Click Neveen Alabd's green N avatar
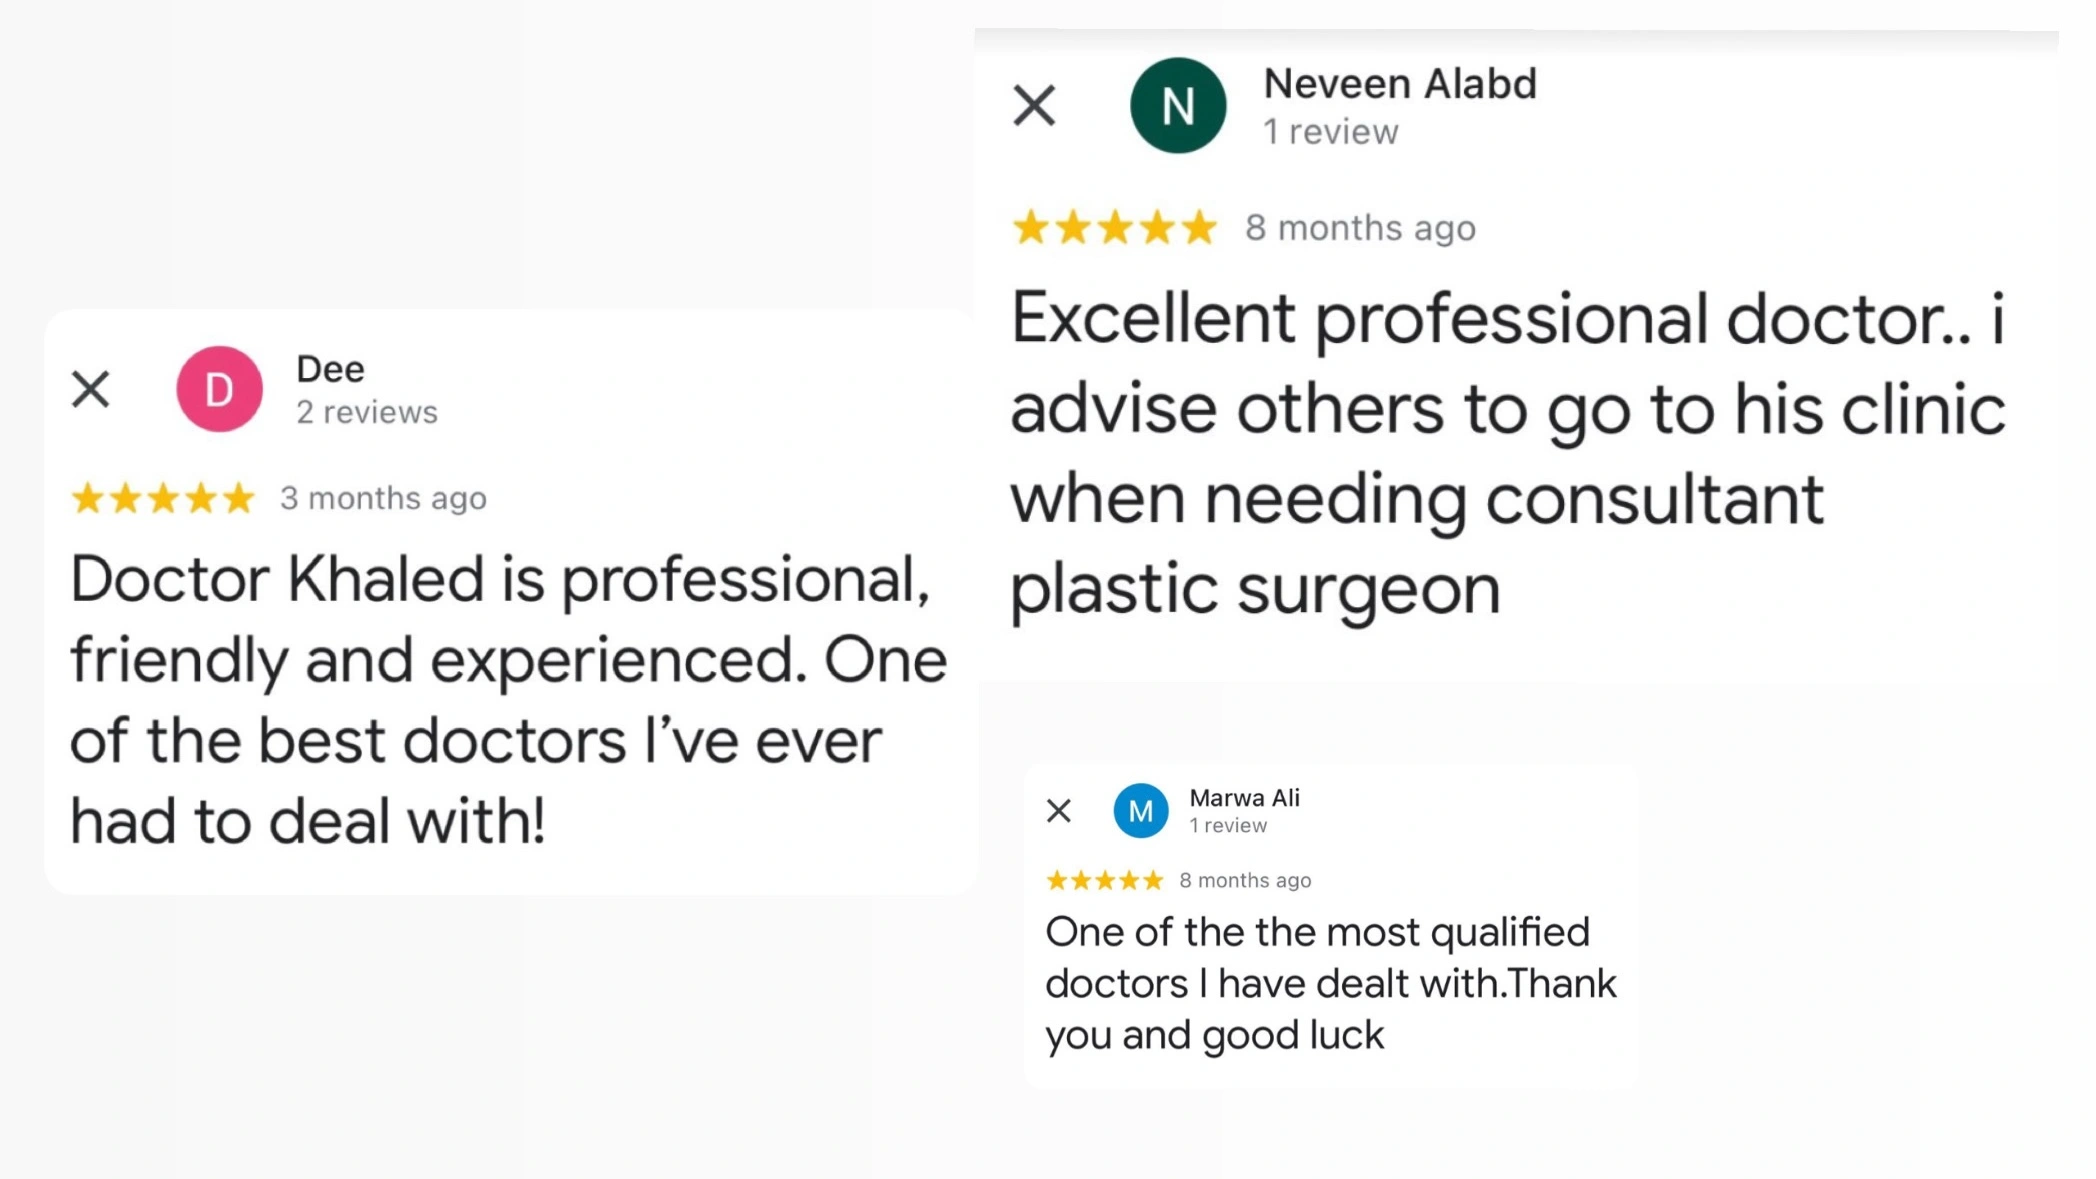This screenshot has width=2096, height=1179. click(1178, 105)
